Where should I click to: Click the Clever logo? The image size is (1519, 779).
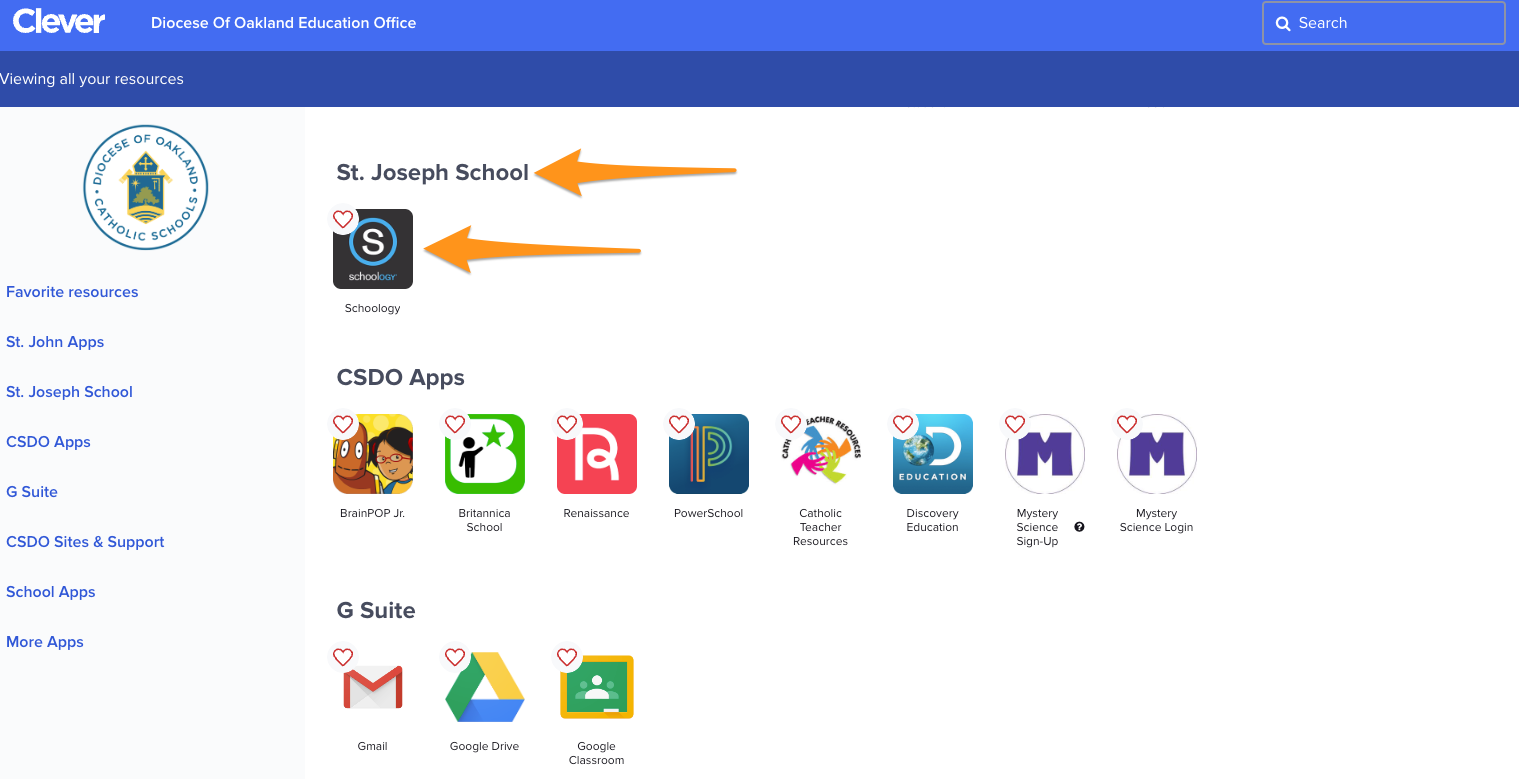59,22
